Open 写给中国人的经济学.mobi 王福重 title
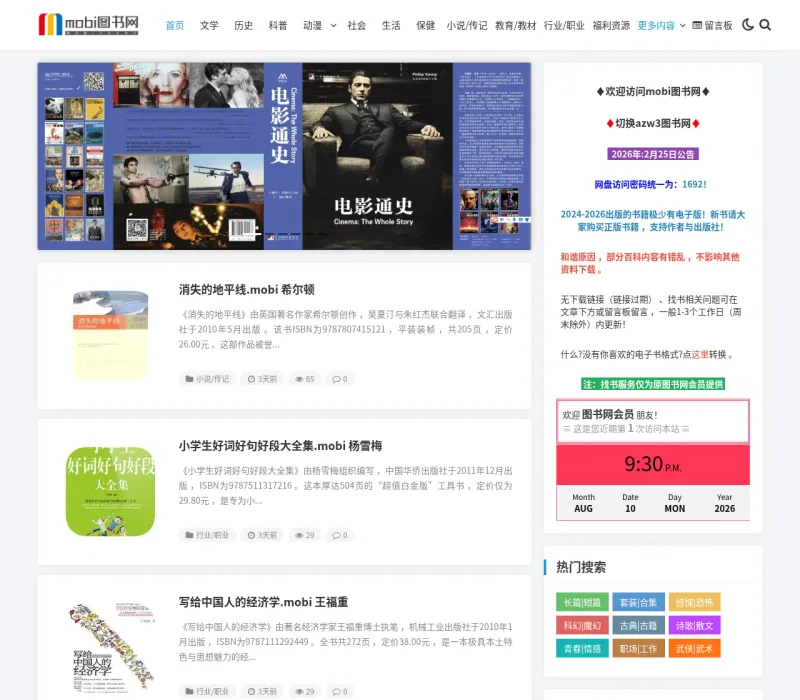This screenshot has height=700, width=800. point(263,602)
